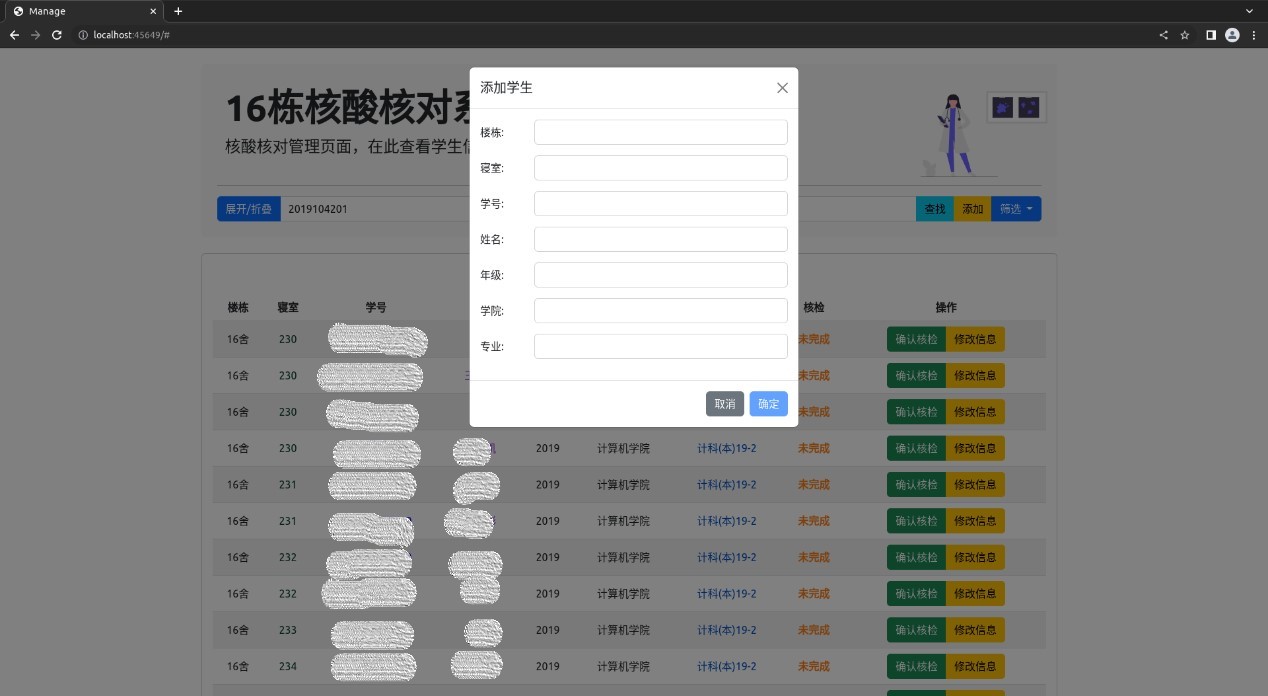The height and width of the screenshot is (696, 1268).
Task: Select the 姓名 text box
Action: pos(660,240)
